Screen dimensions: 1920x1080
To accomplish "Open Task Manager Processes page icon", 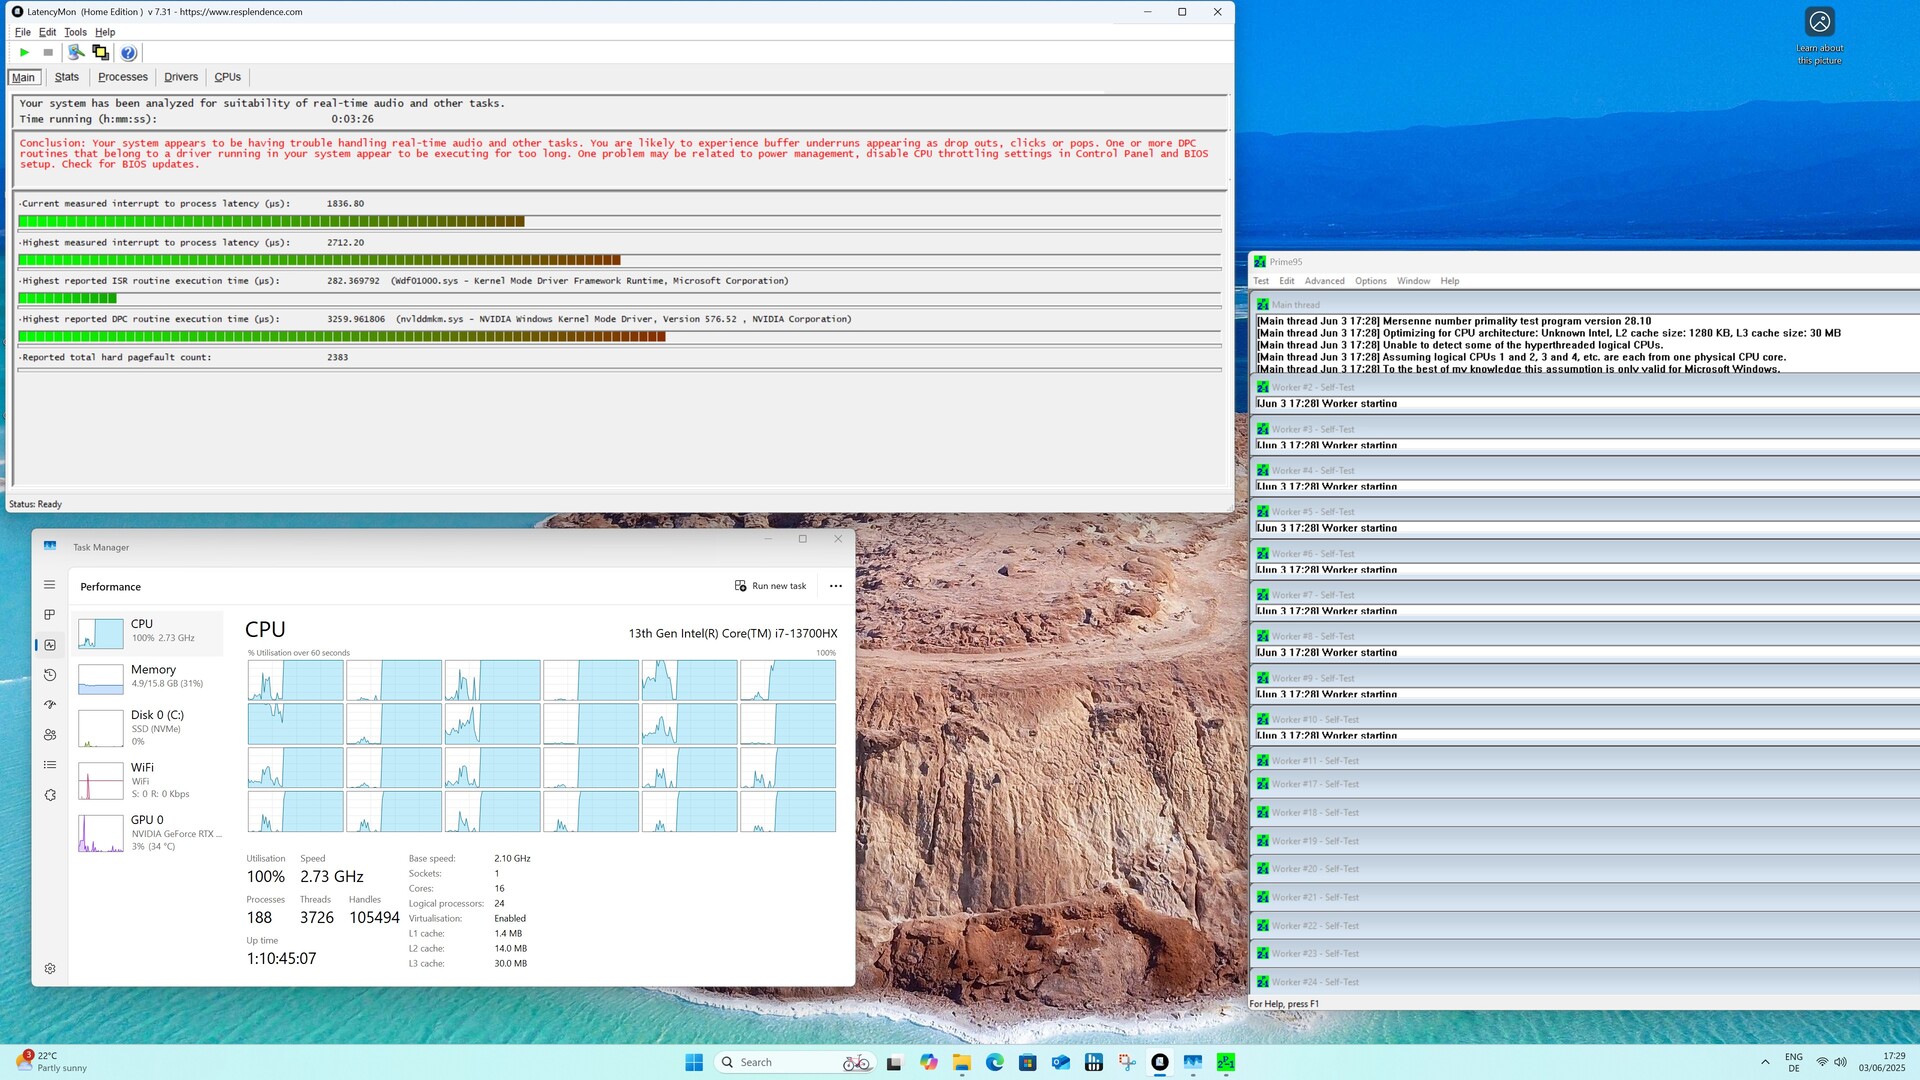I will click(50, 615).
